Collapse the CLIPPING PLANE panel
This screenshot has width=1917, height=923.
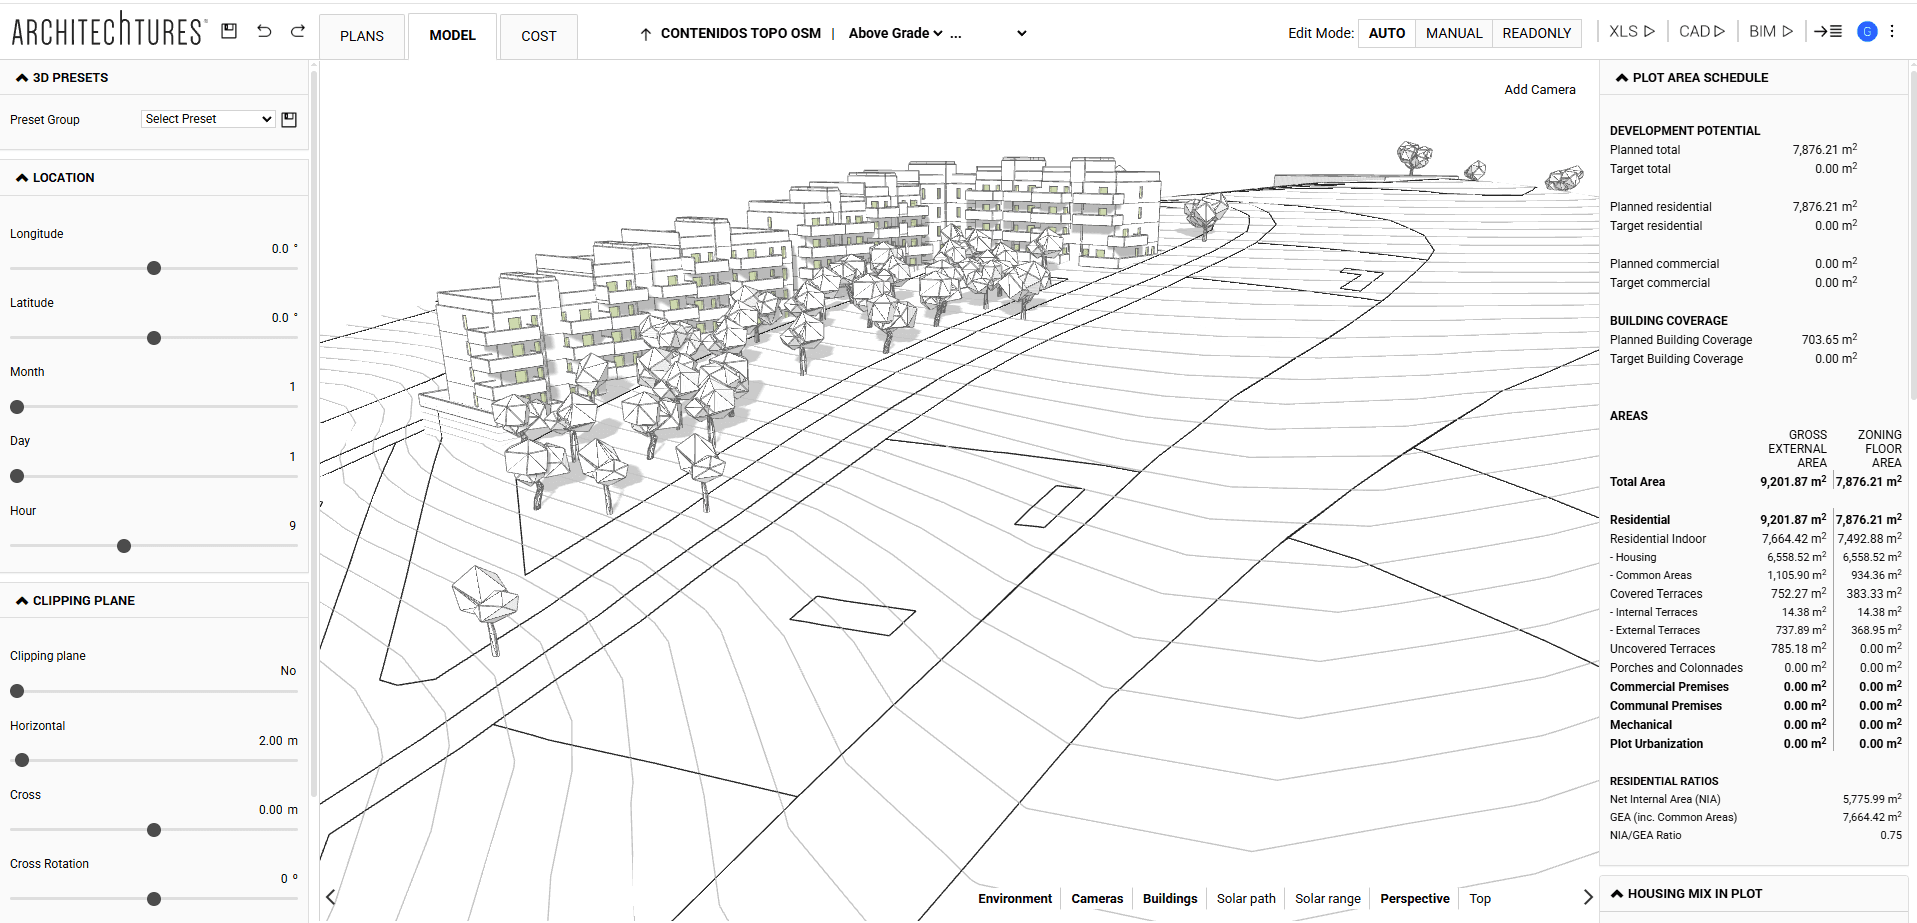21,600
